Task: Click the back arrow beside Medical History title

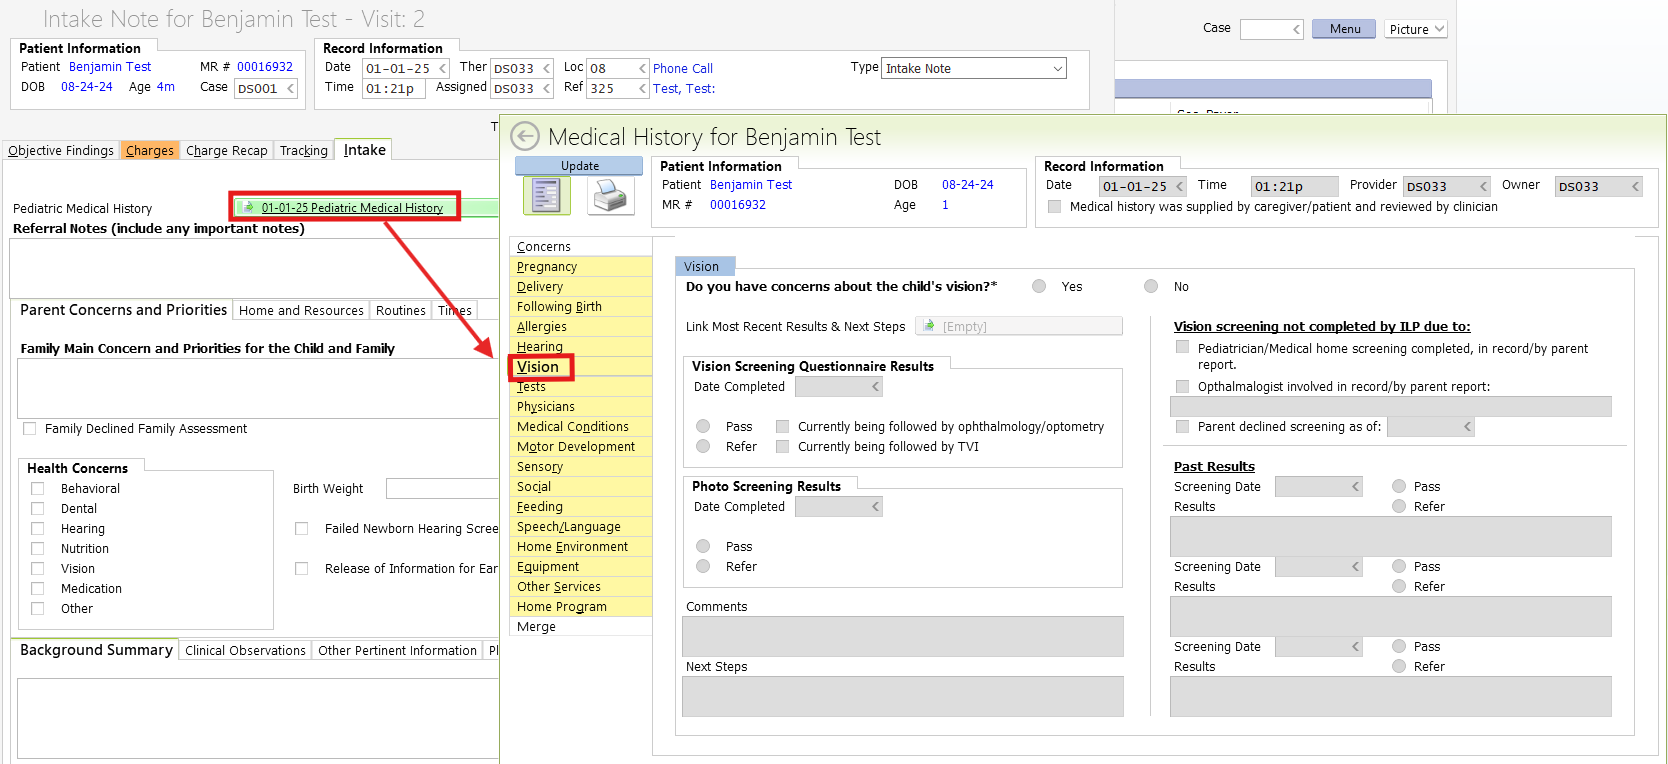Action: tap(525, 136)
